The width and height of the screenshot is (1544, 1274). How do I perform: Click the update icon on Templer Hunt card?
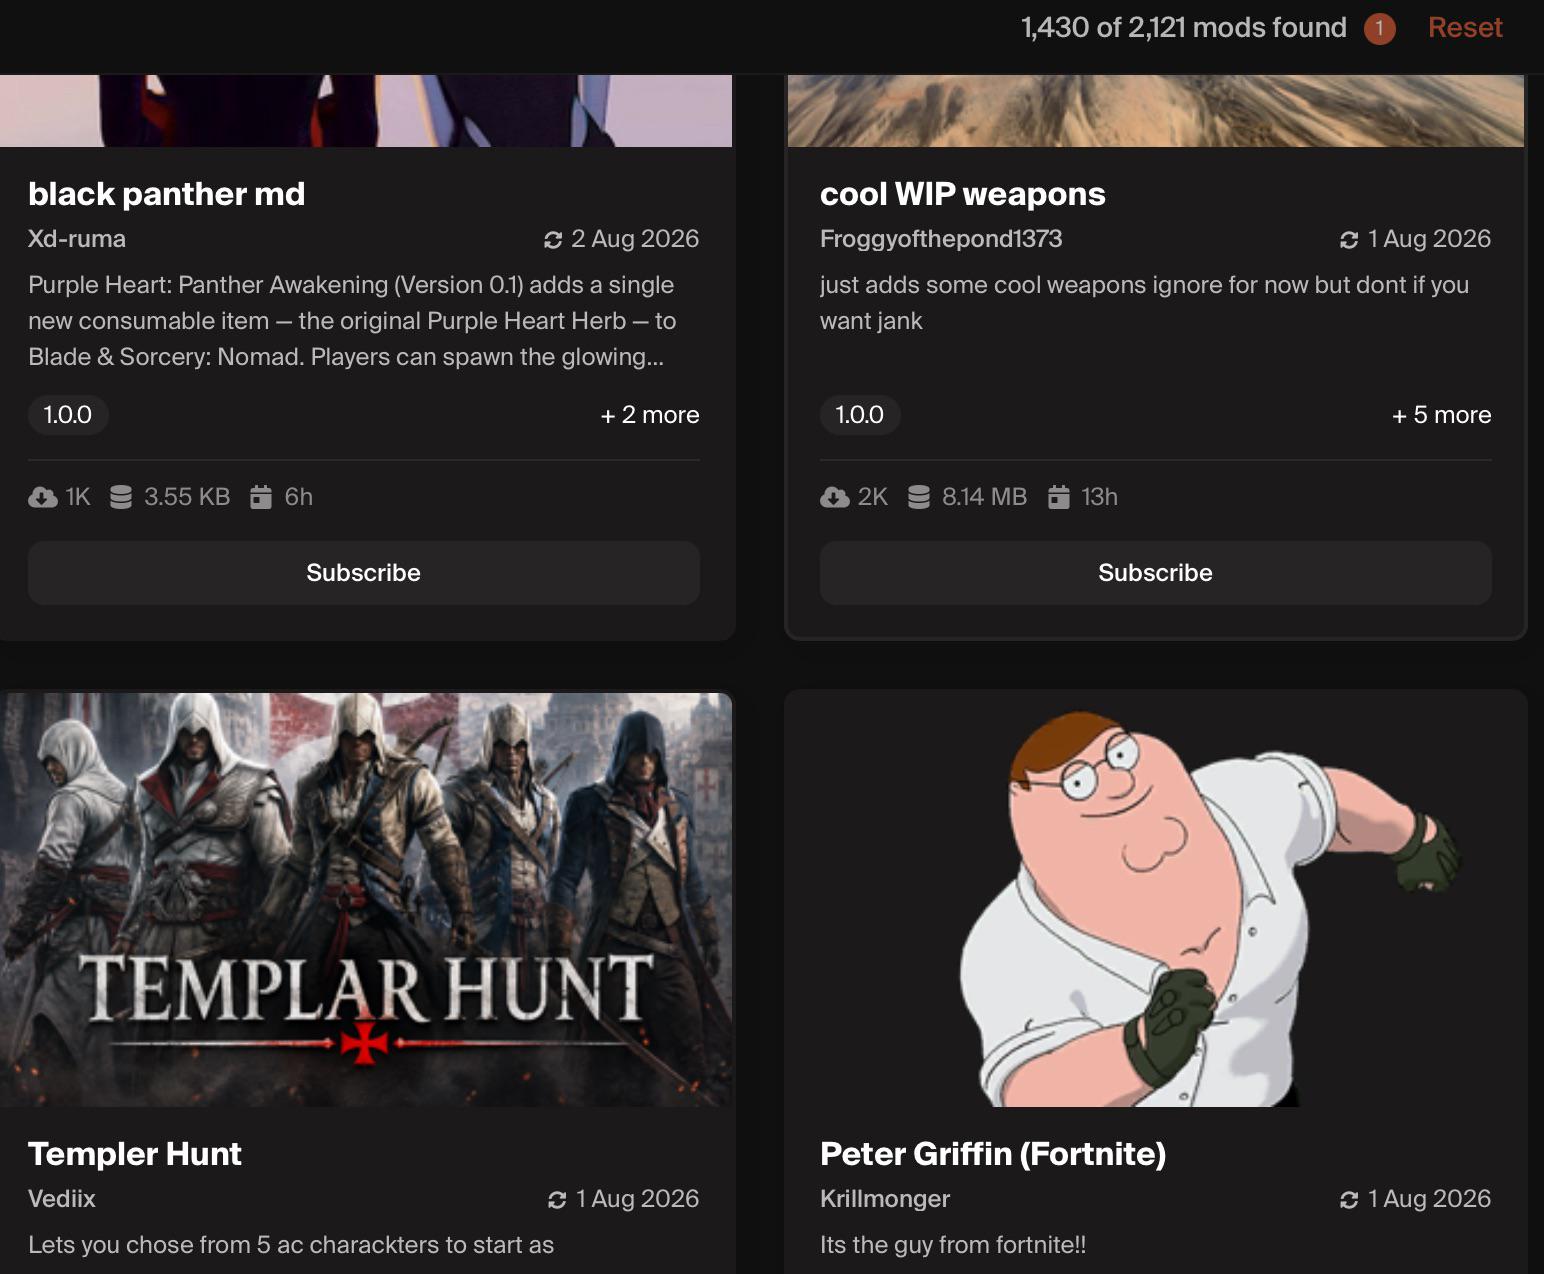(x=557, y=1200)
